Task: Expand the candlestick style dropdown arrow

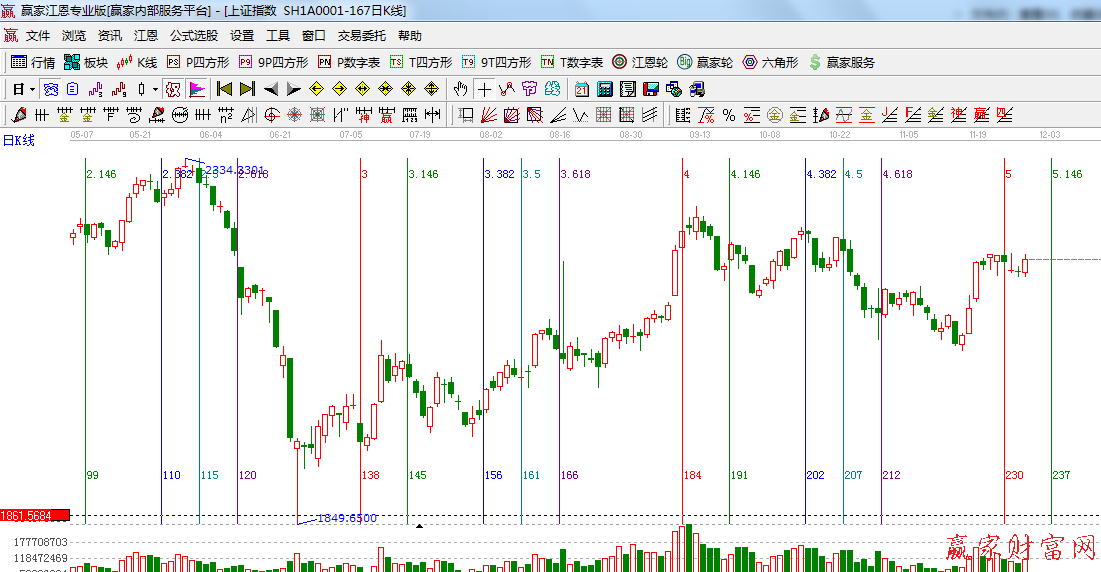Action: [x=155, y=89]
